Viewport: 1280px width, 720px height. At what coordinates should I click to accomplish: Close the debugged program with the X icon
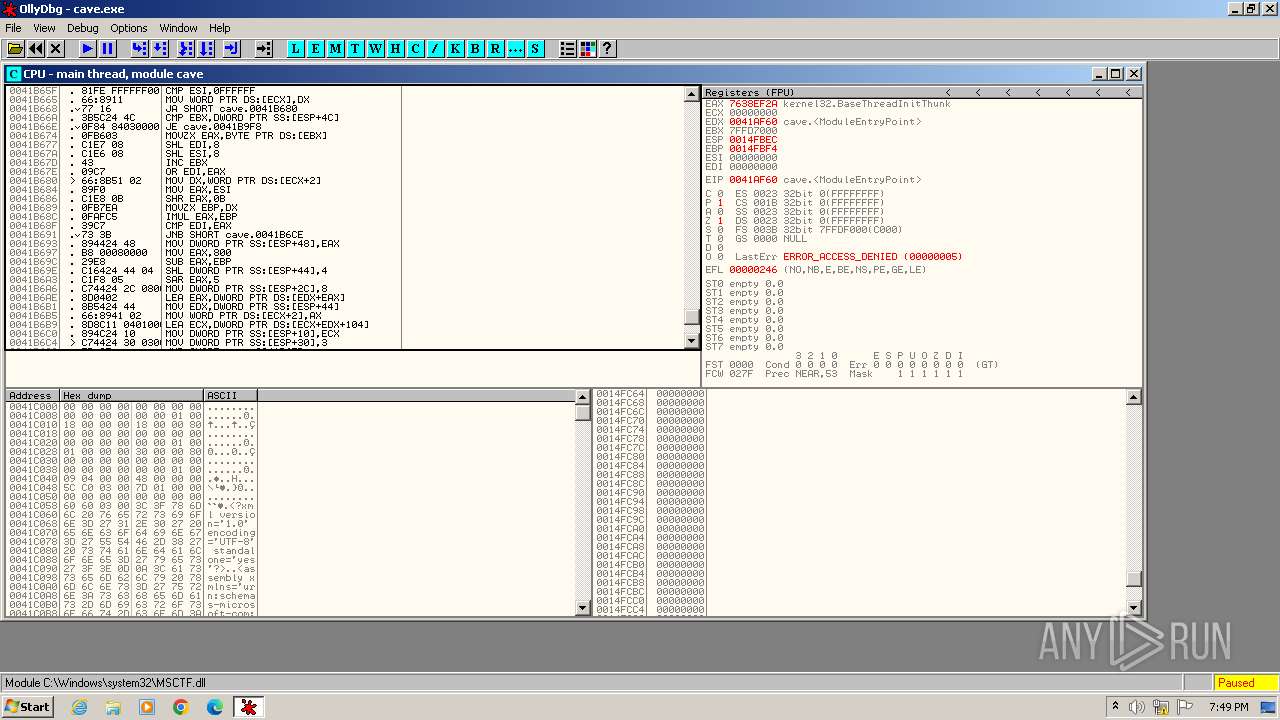56,48
